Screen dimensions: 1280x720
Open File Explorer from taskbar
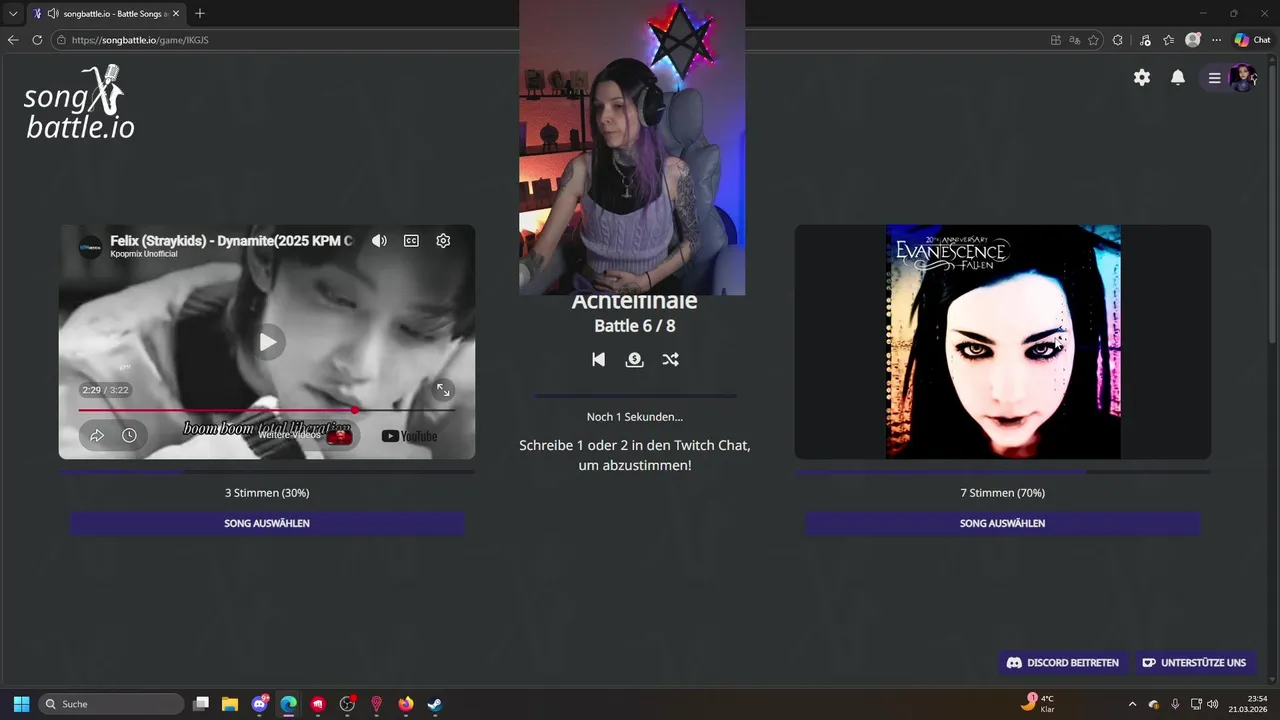[x=229, y=704]
